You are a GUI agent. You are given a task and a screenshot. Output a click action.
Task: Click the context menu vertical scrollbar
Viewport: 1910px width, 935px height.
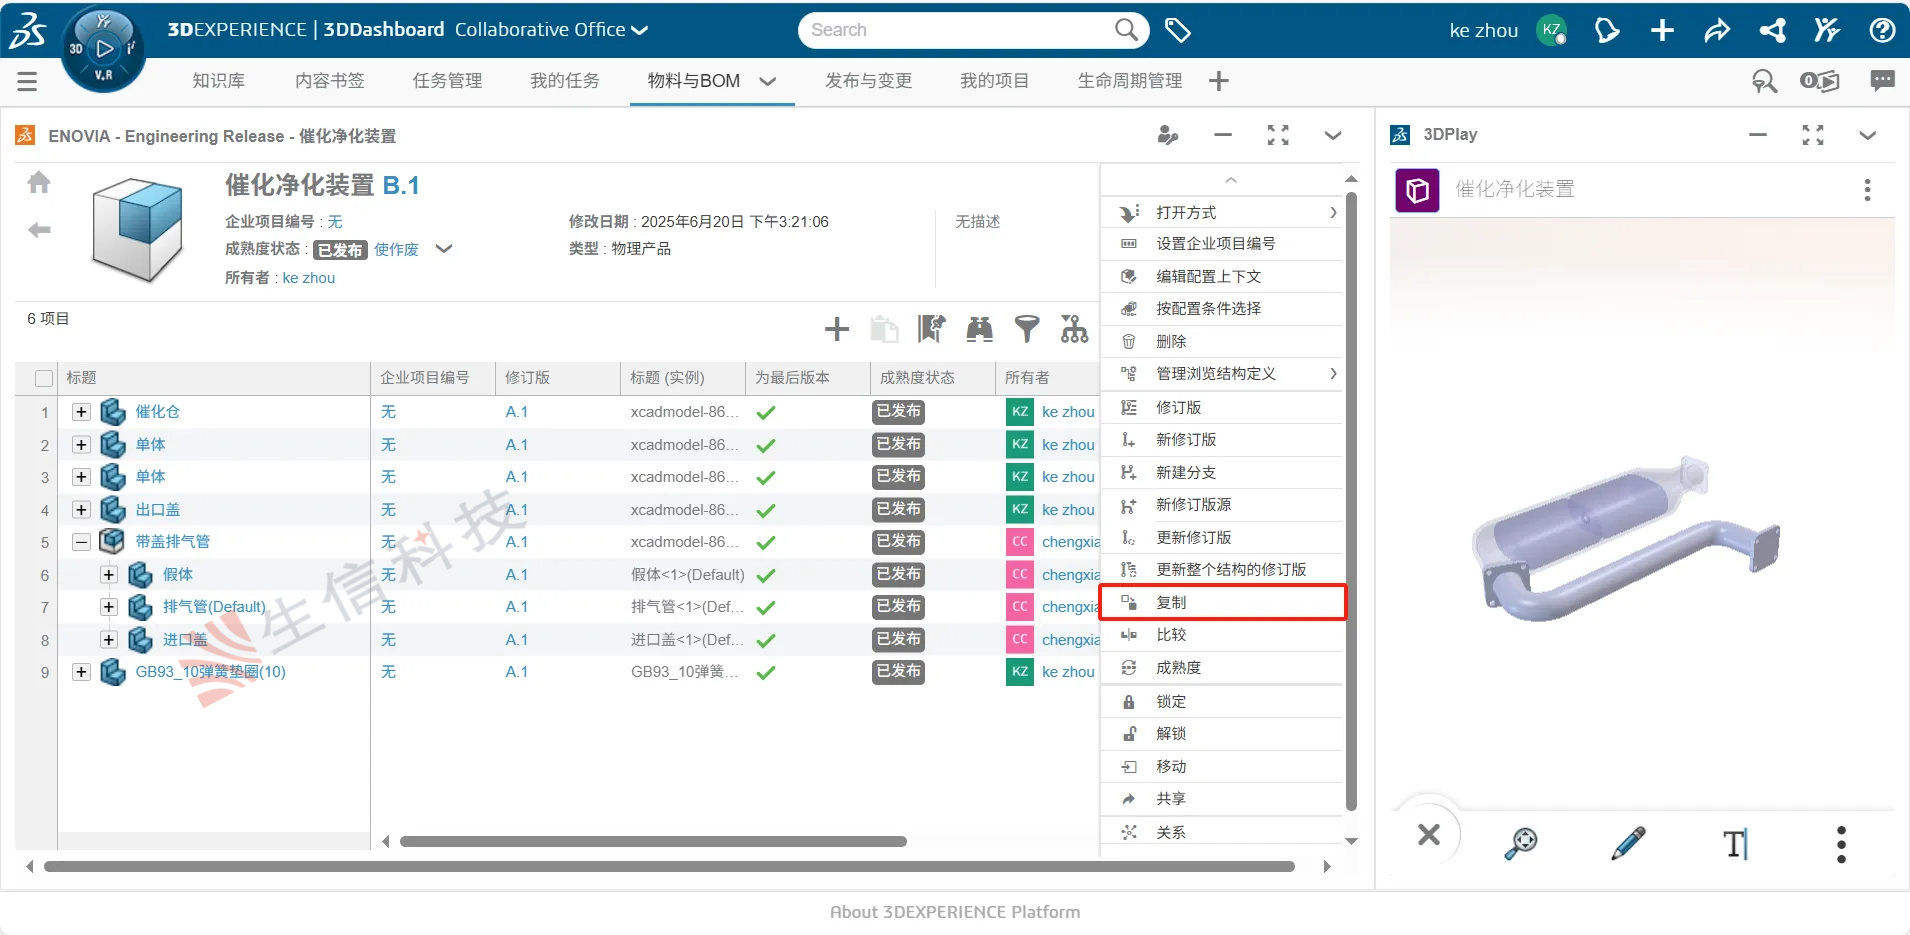[1351, 500]
